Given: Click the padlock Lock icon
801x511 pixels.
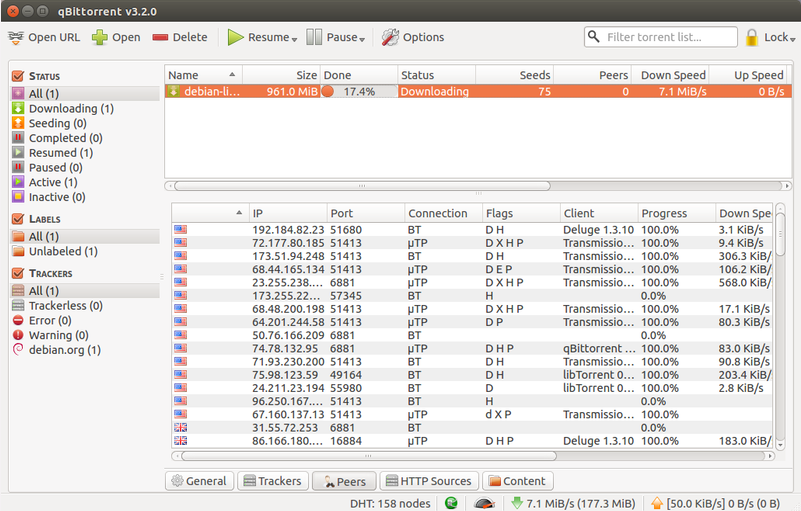Looking at the screenshot, I should tap(751, 37).
